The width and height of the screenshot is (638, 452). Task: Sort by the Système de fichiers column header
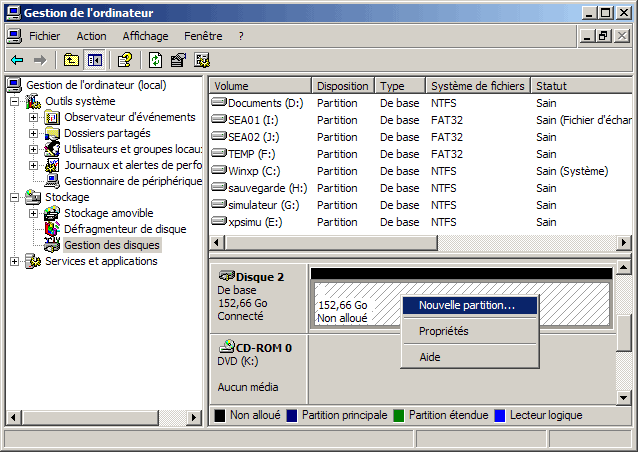coord(478,86)
